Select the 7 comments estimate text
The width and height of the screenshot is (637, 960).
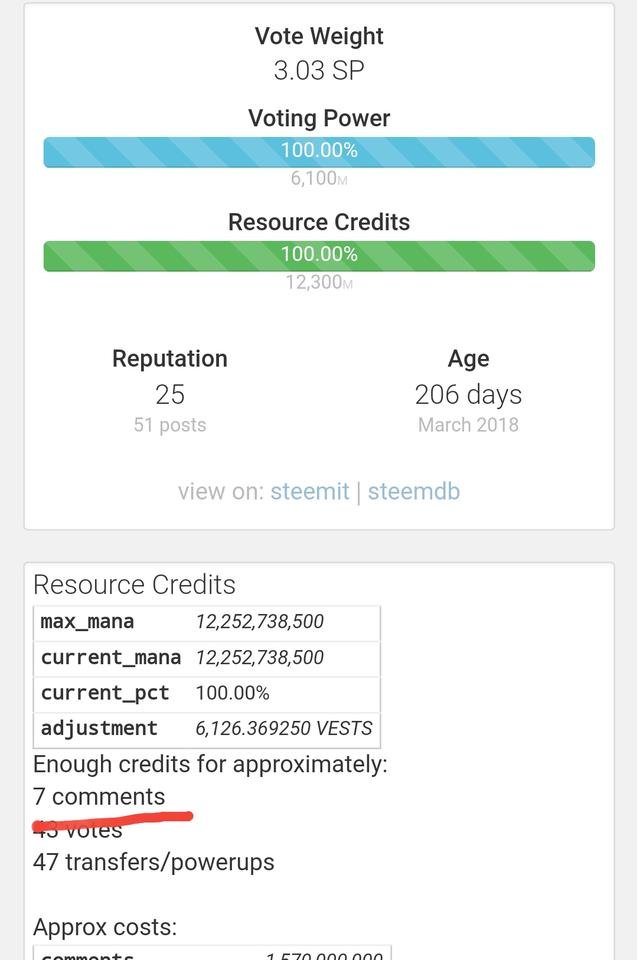pos(99,796)
